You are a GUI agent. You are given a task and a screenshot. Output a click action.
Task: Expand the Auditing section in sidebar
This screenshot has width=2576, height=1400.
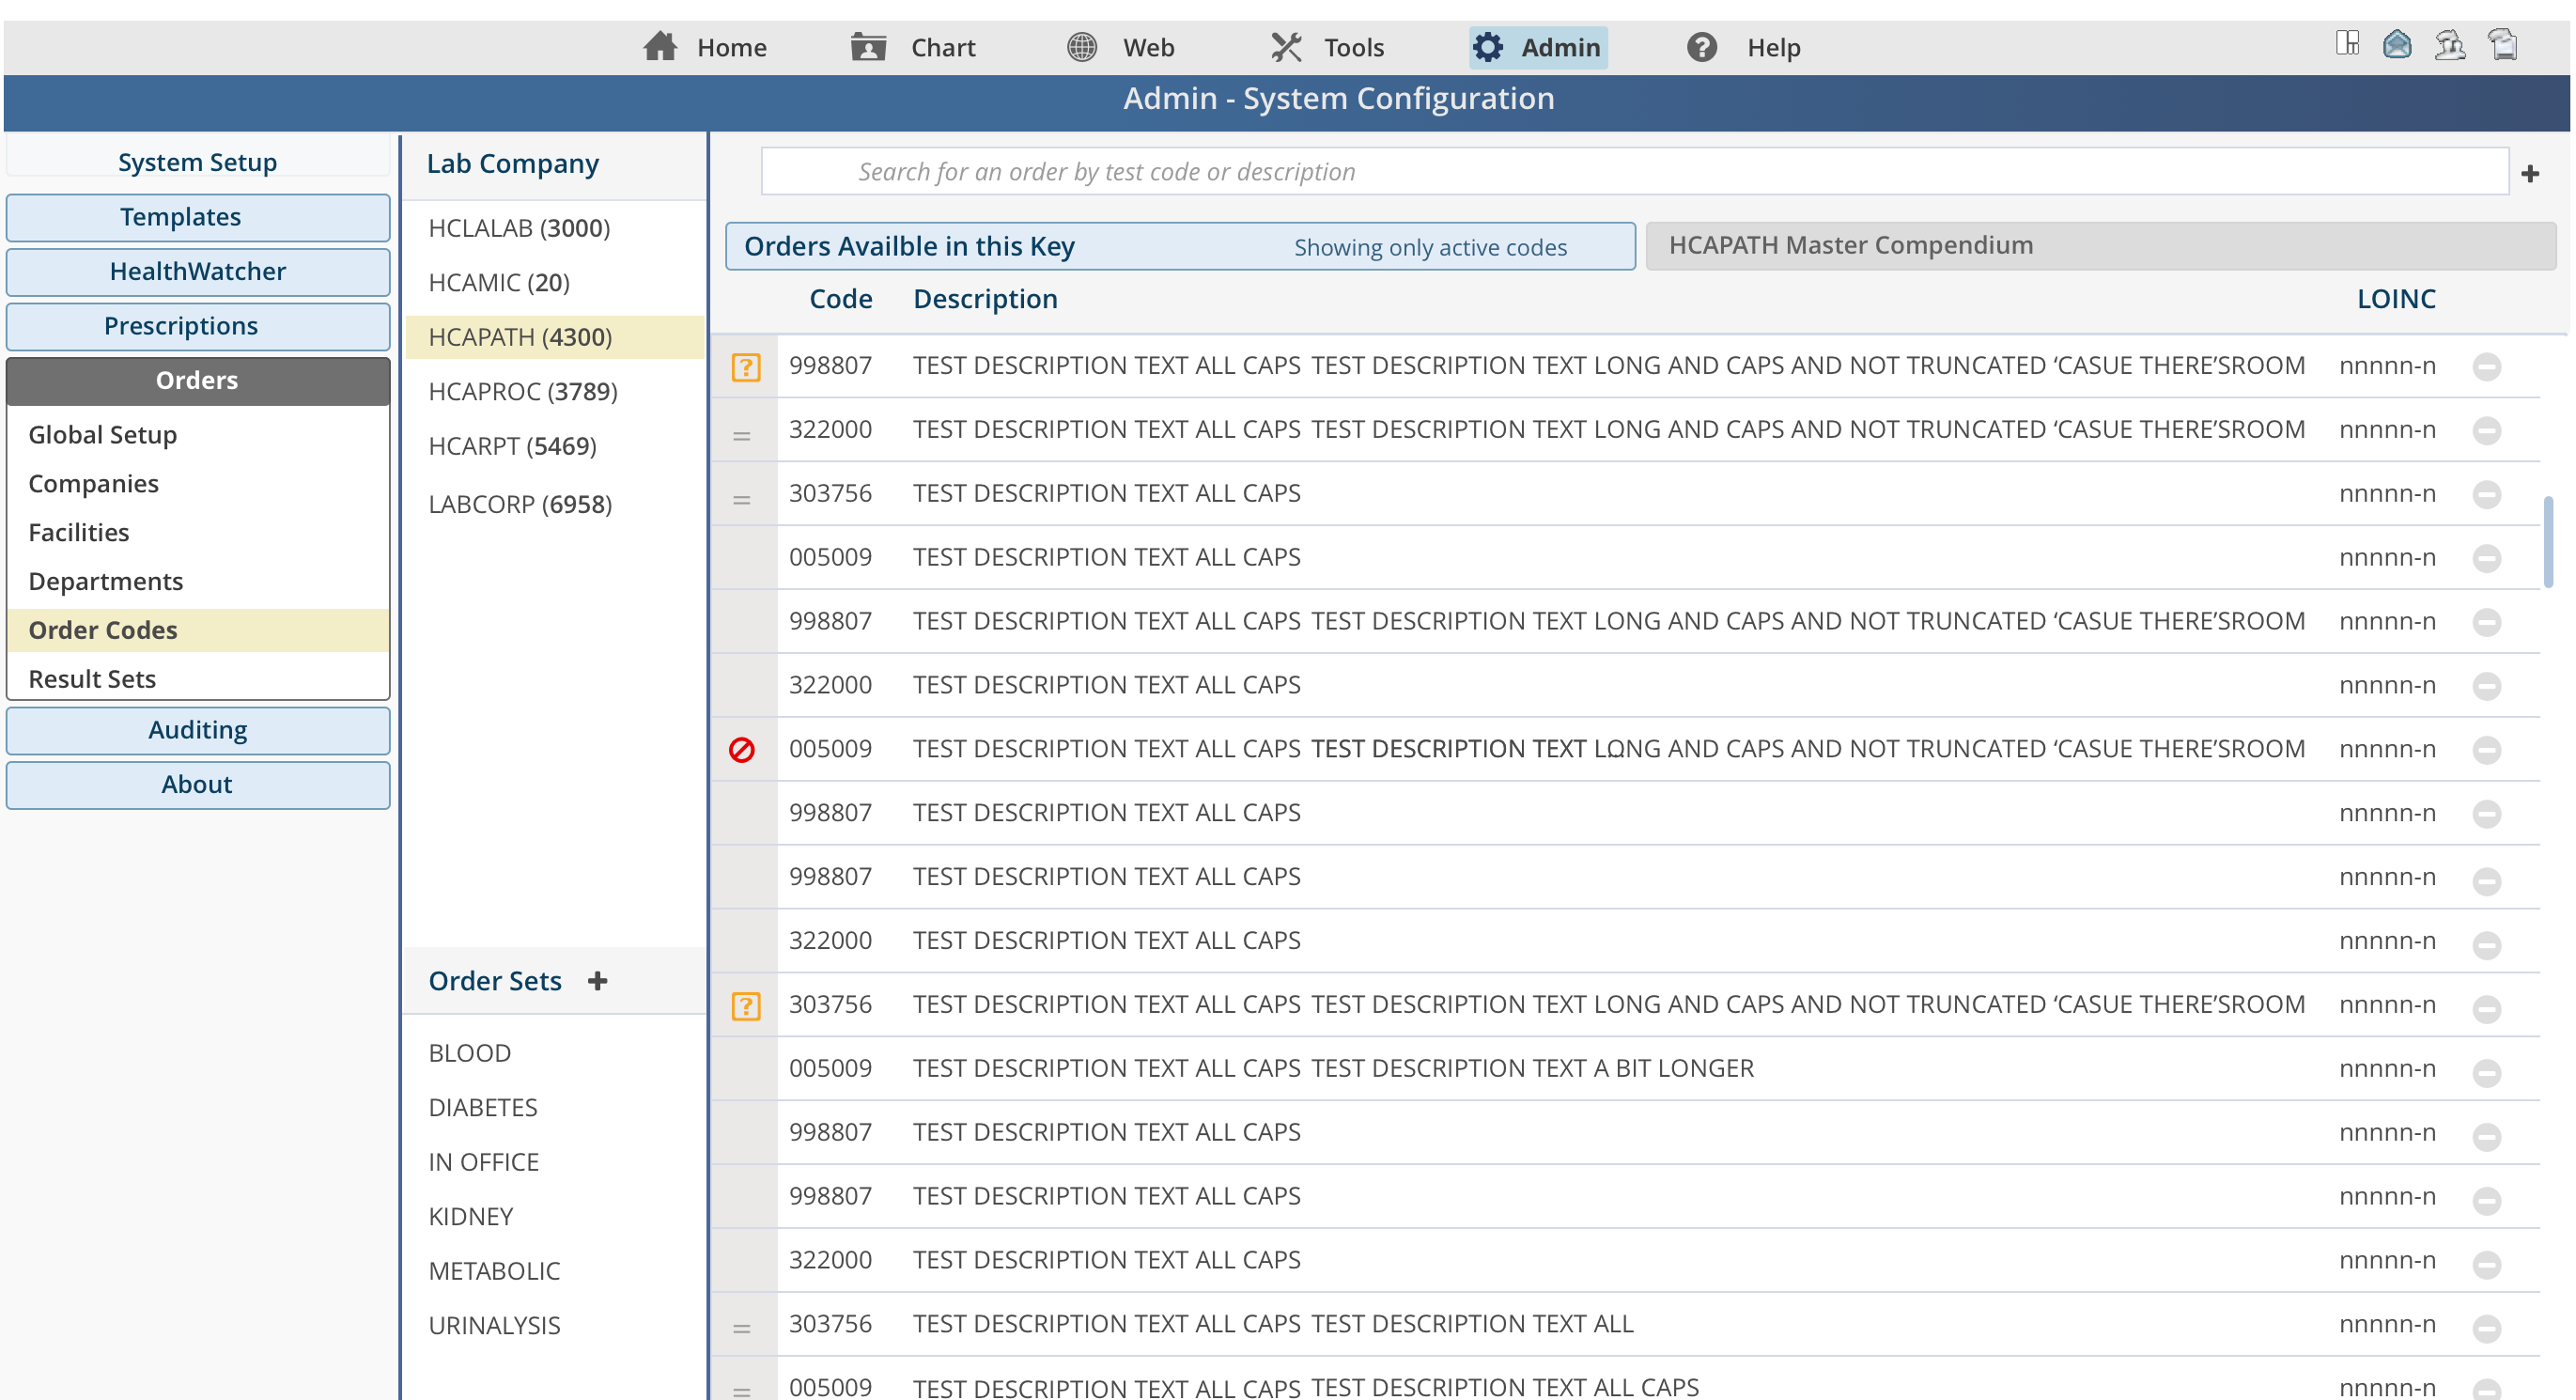[198, 730]
